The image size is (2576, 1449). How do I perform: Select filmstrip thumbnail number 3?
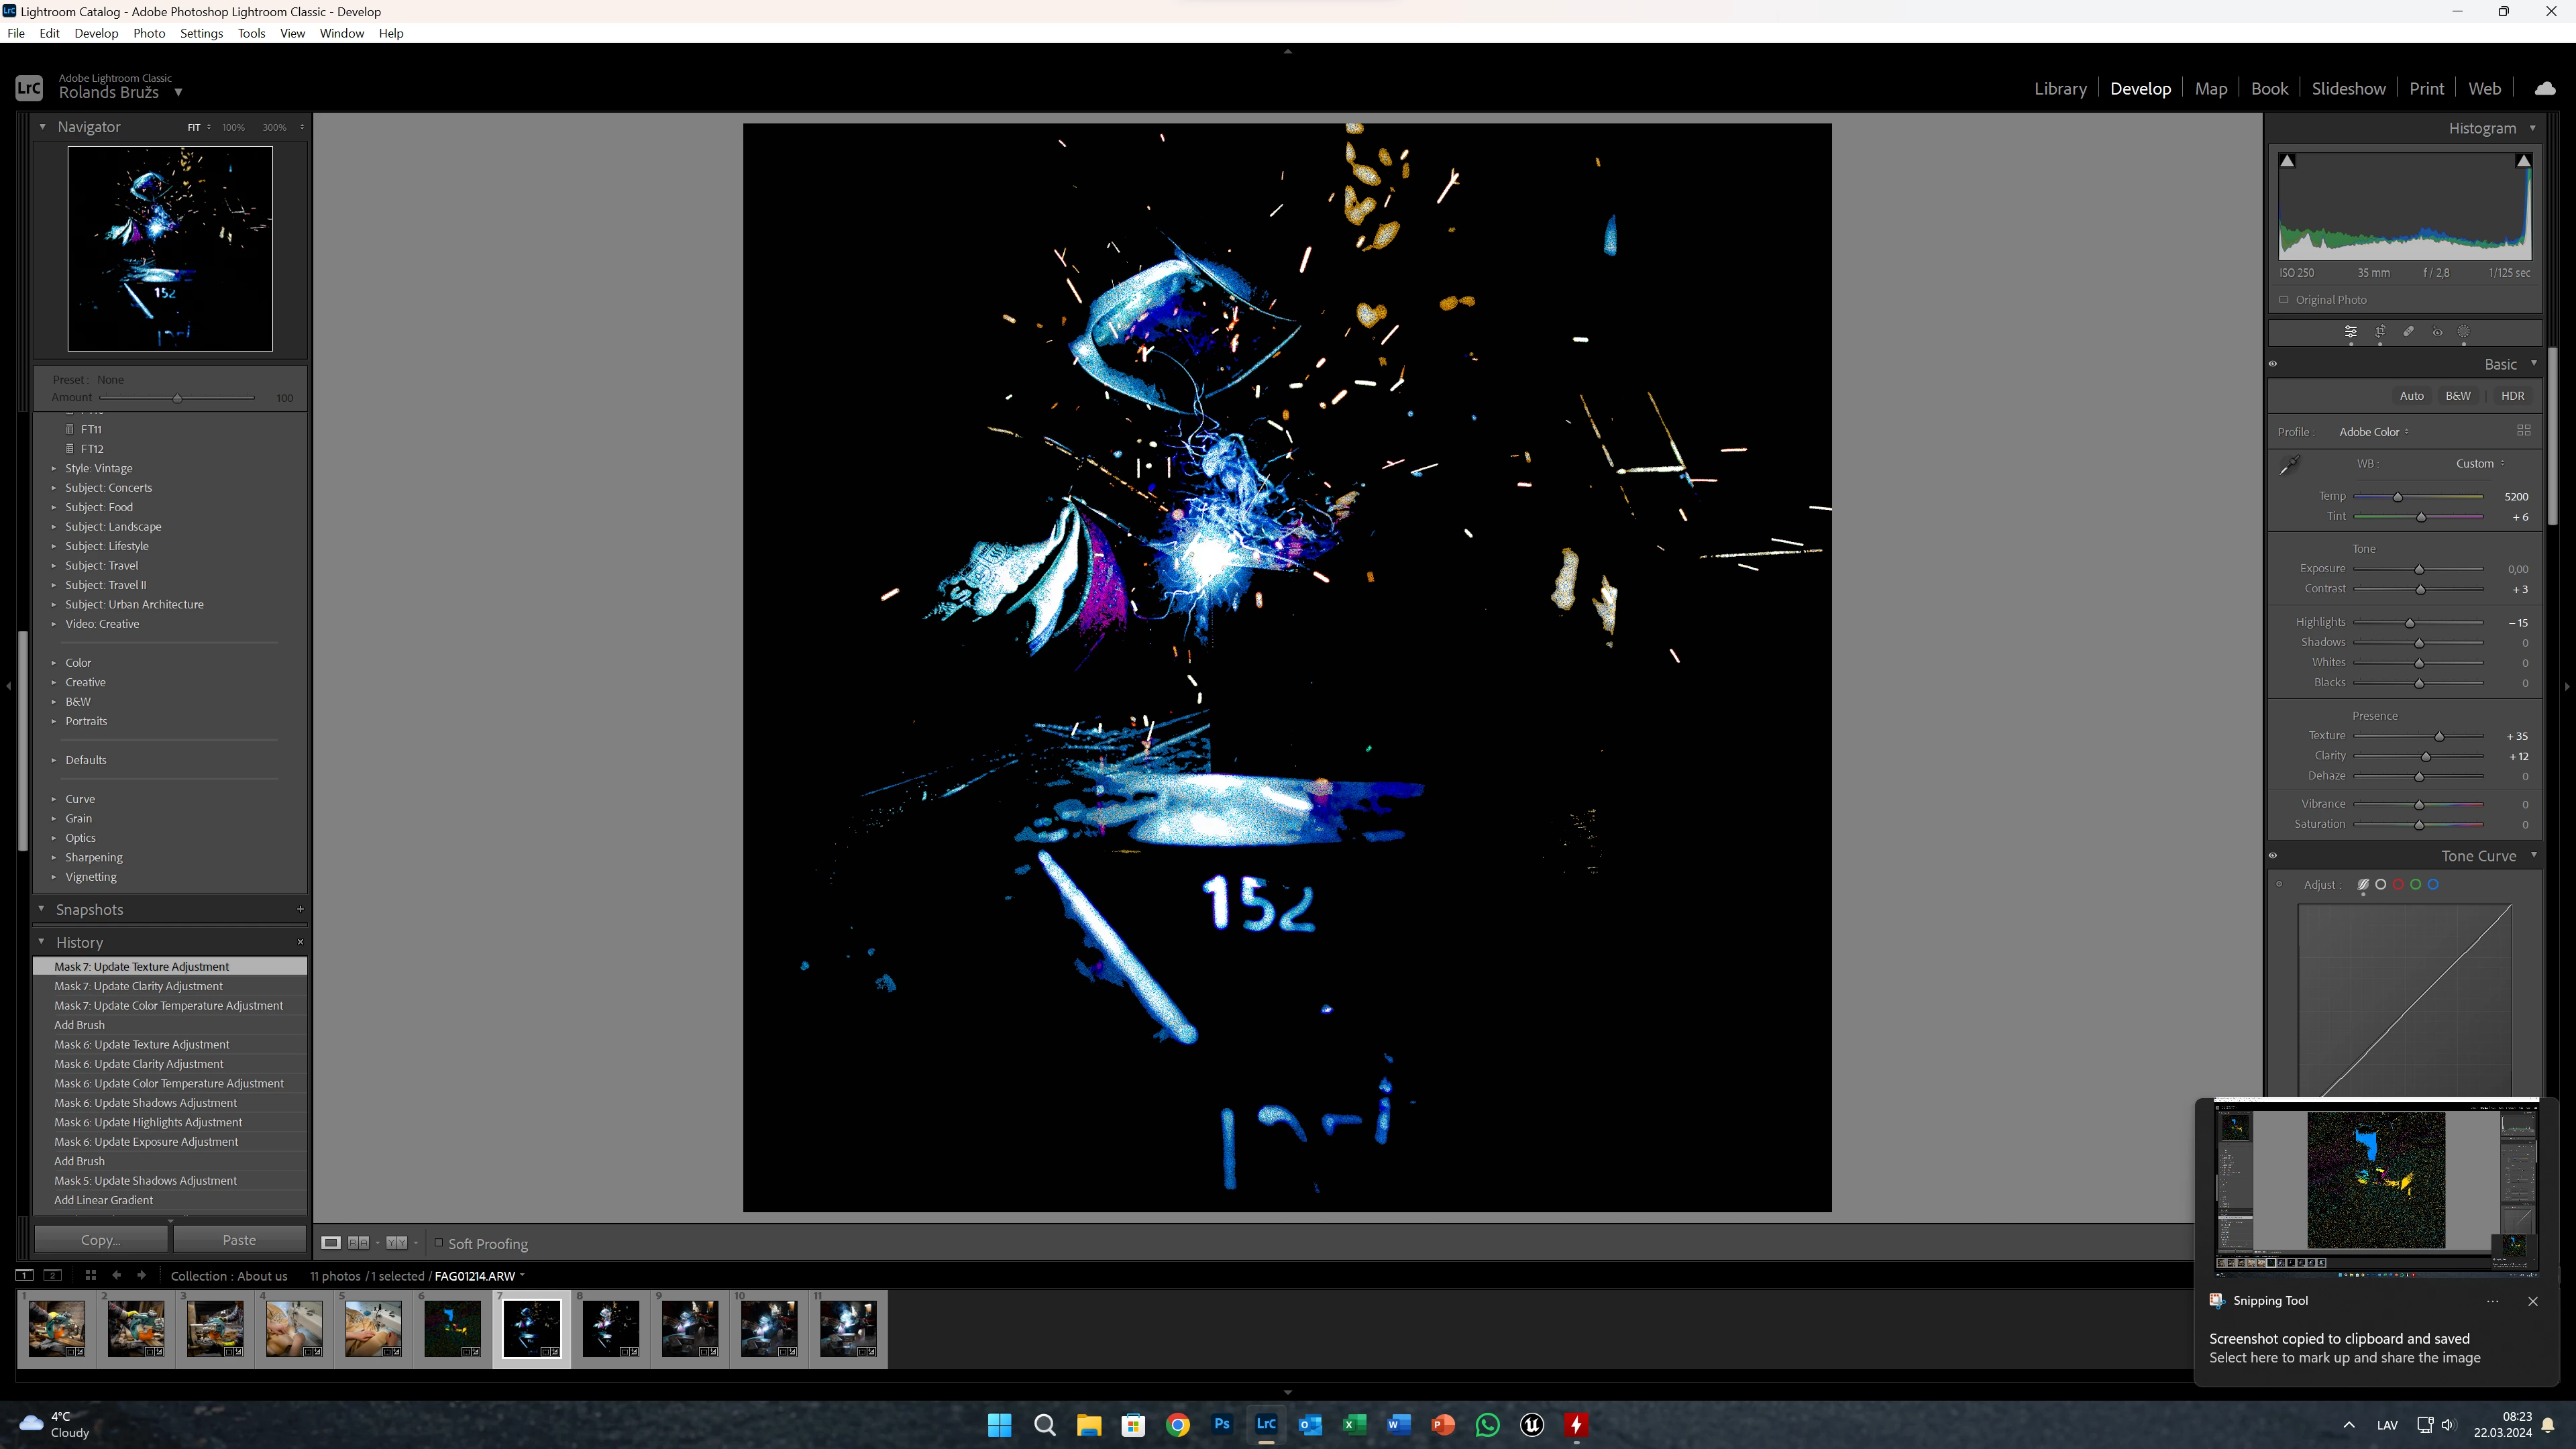coord(215,1328)
